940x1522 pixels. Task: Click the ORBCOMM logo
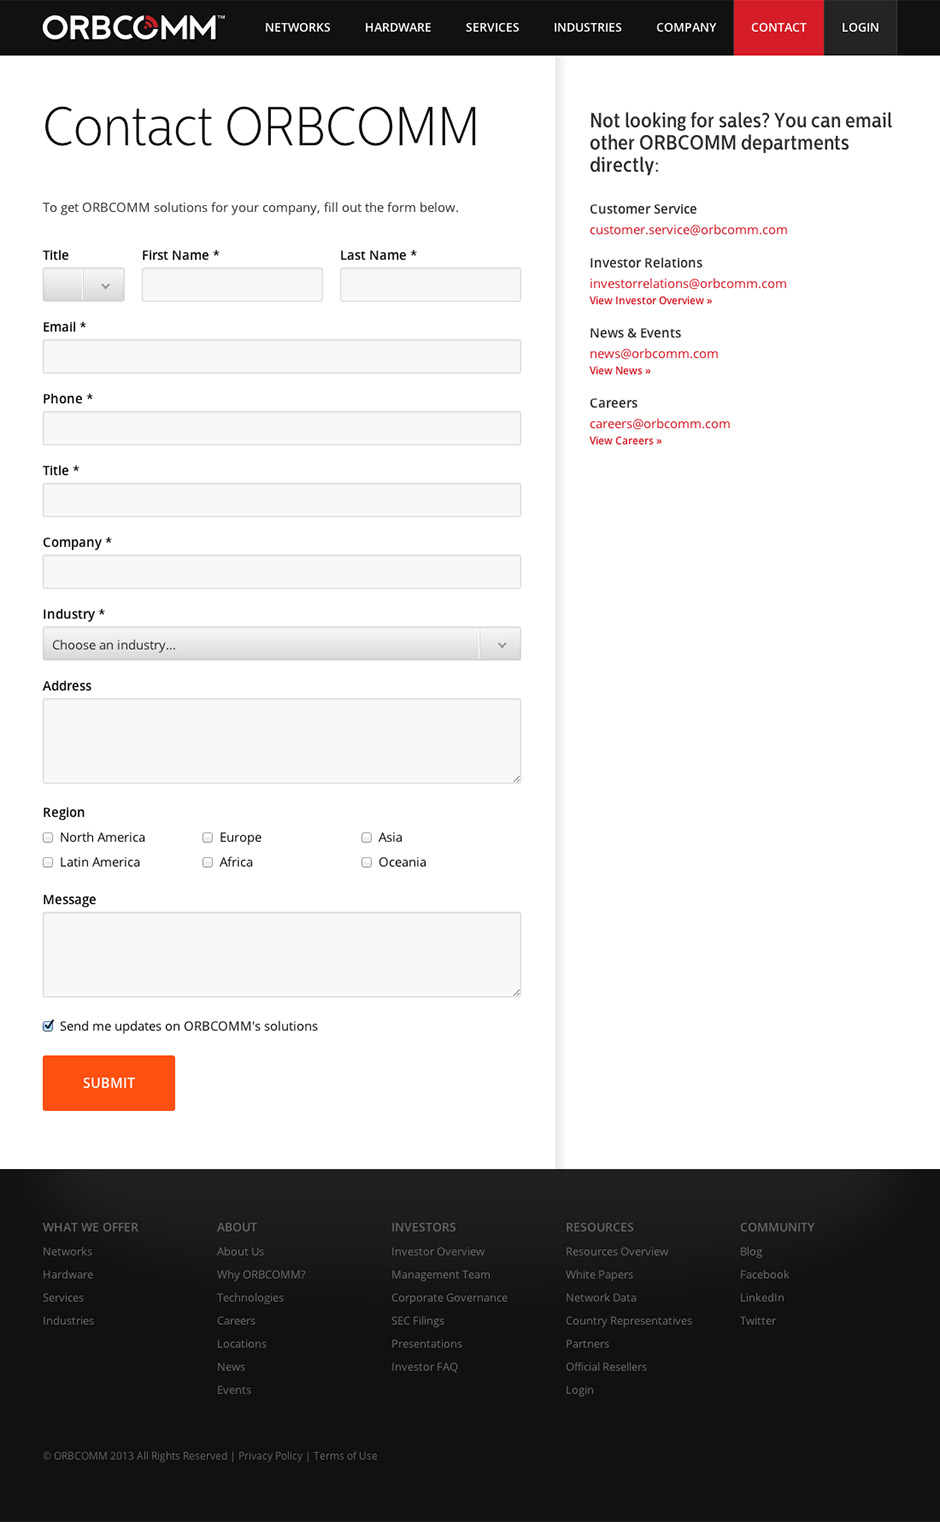[x=133, y=27]
